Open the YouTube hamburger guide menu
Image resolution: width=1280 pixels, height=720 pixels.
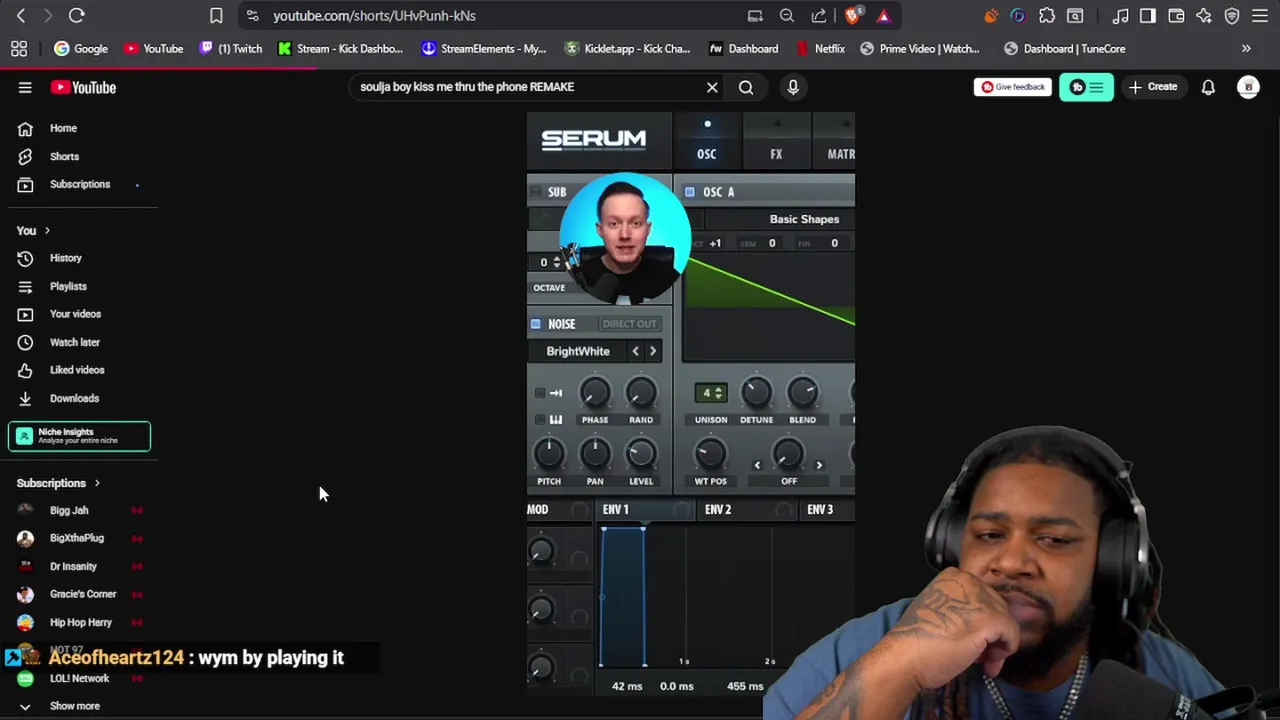click(x=25, y=87)
